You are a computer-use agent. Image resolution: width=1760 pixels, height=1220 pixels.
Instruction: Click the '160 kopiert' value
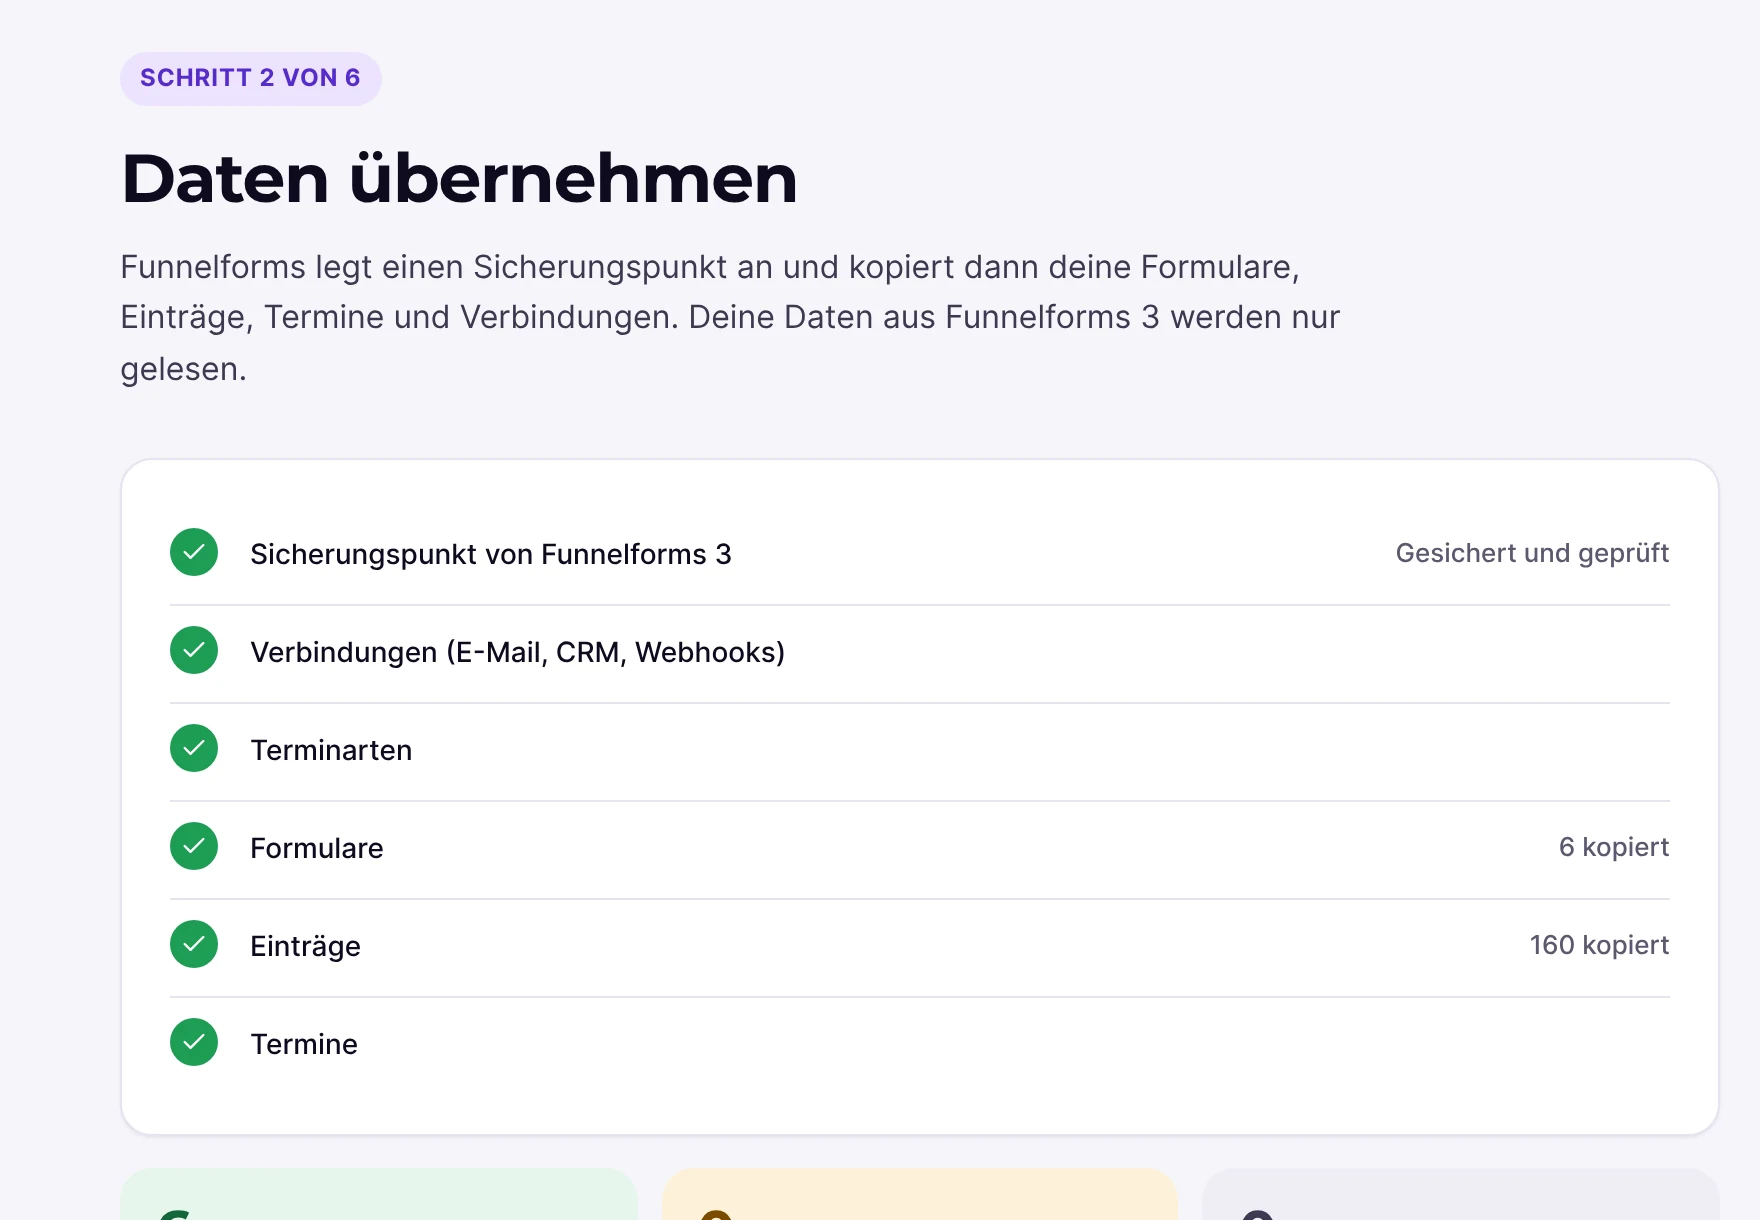(x=1599, y=945)
